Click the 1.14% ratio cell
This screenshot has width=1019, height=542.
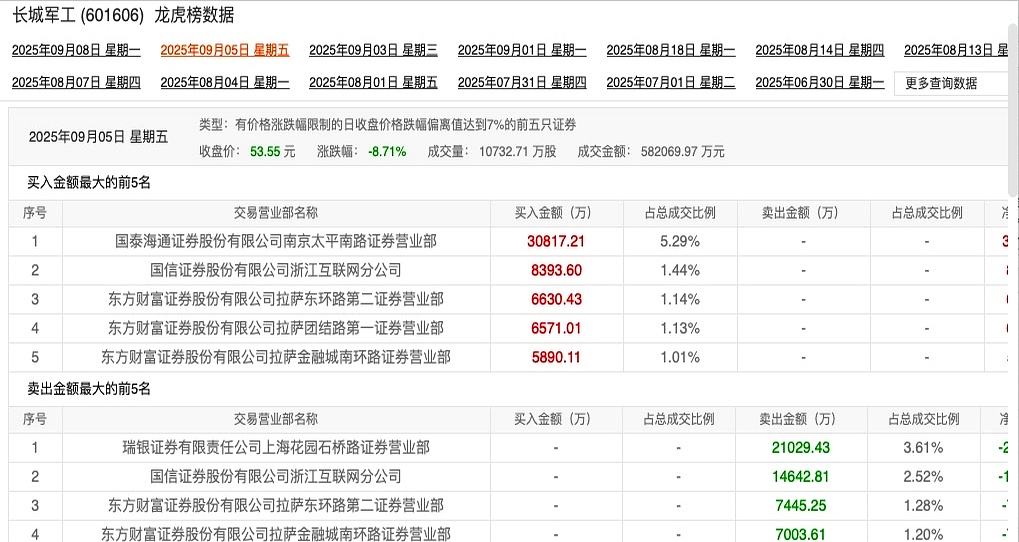680,300
